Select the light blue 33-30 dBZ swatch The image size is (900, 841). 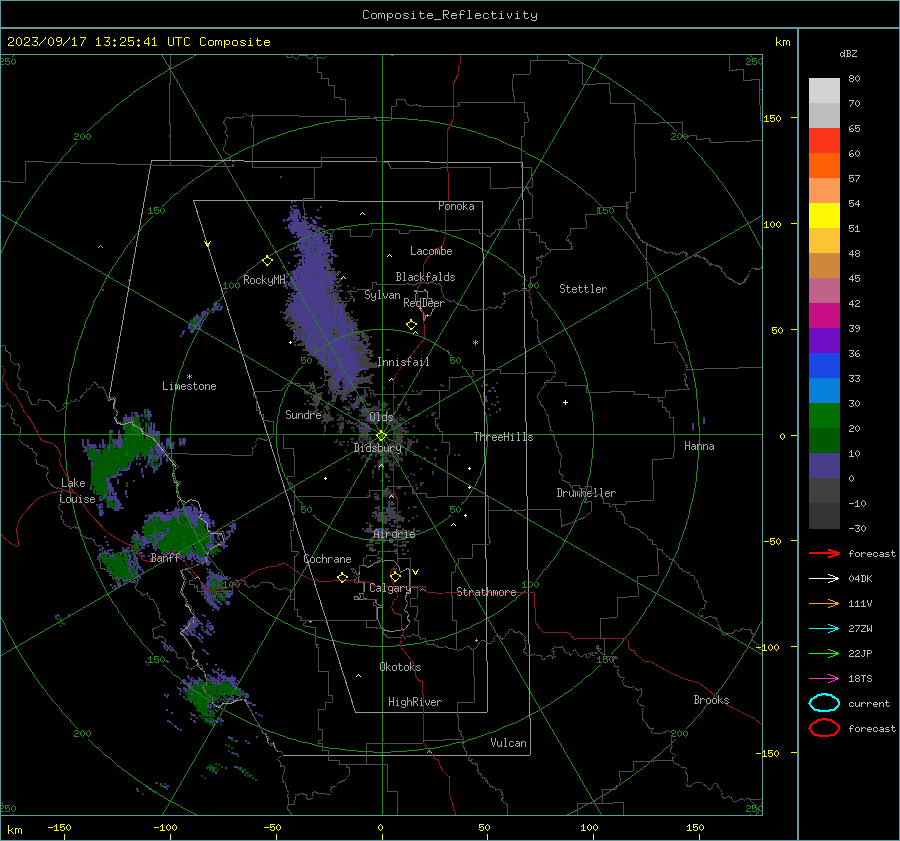(824, 391)
